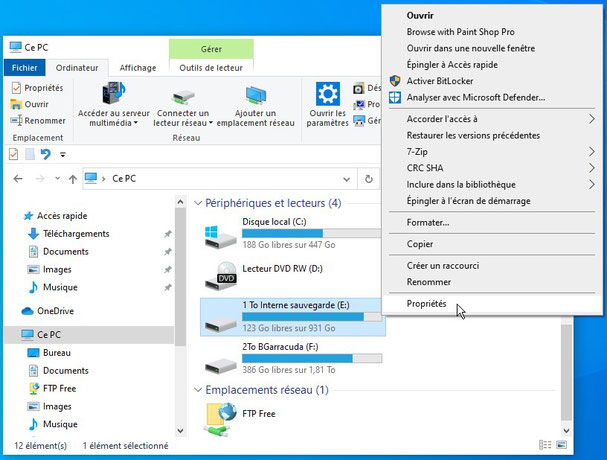Select FTP Free in navigation pane
Viewport: 607px width, 460px height.
coord(59,388)
